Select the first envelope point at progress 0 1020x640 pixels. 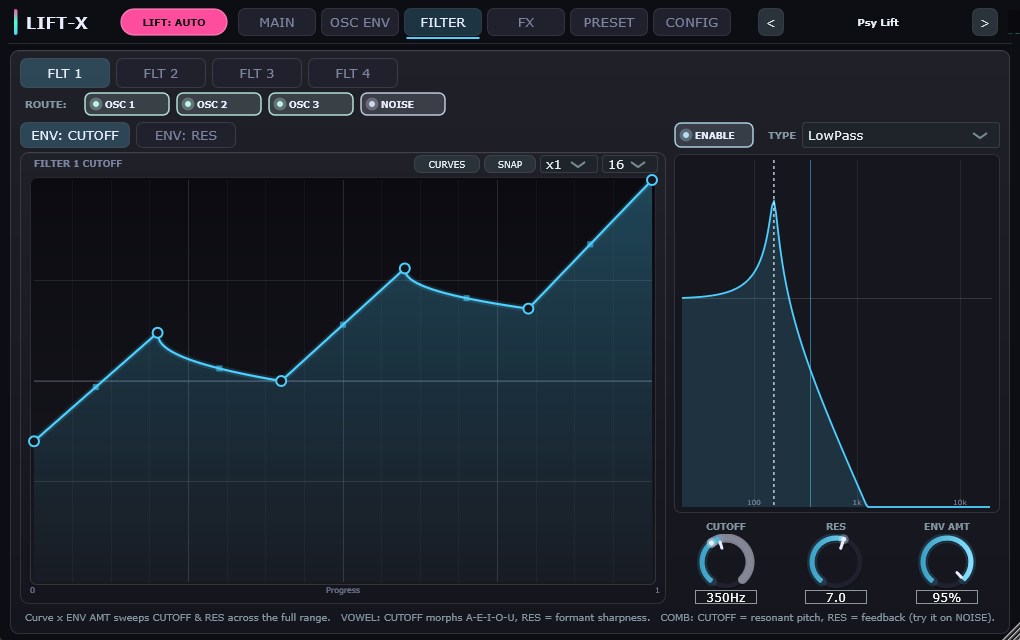[34, 441]
